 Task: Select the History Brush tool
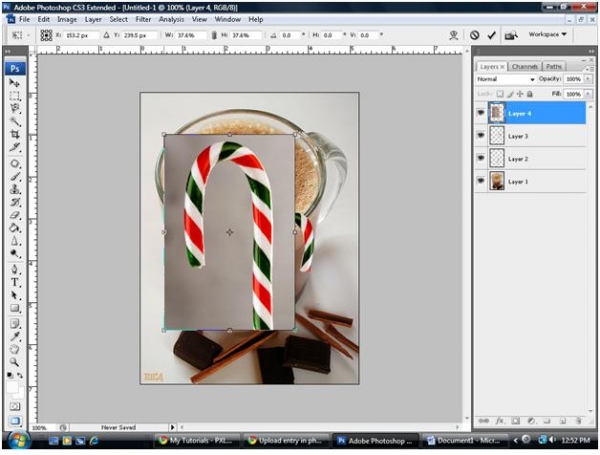pos(15,202)
